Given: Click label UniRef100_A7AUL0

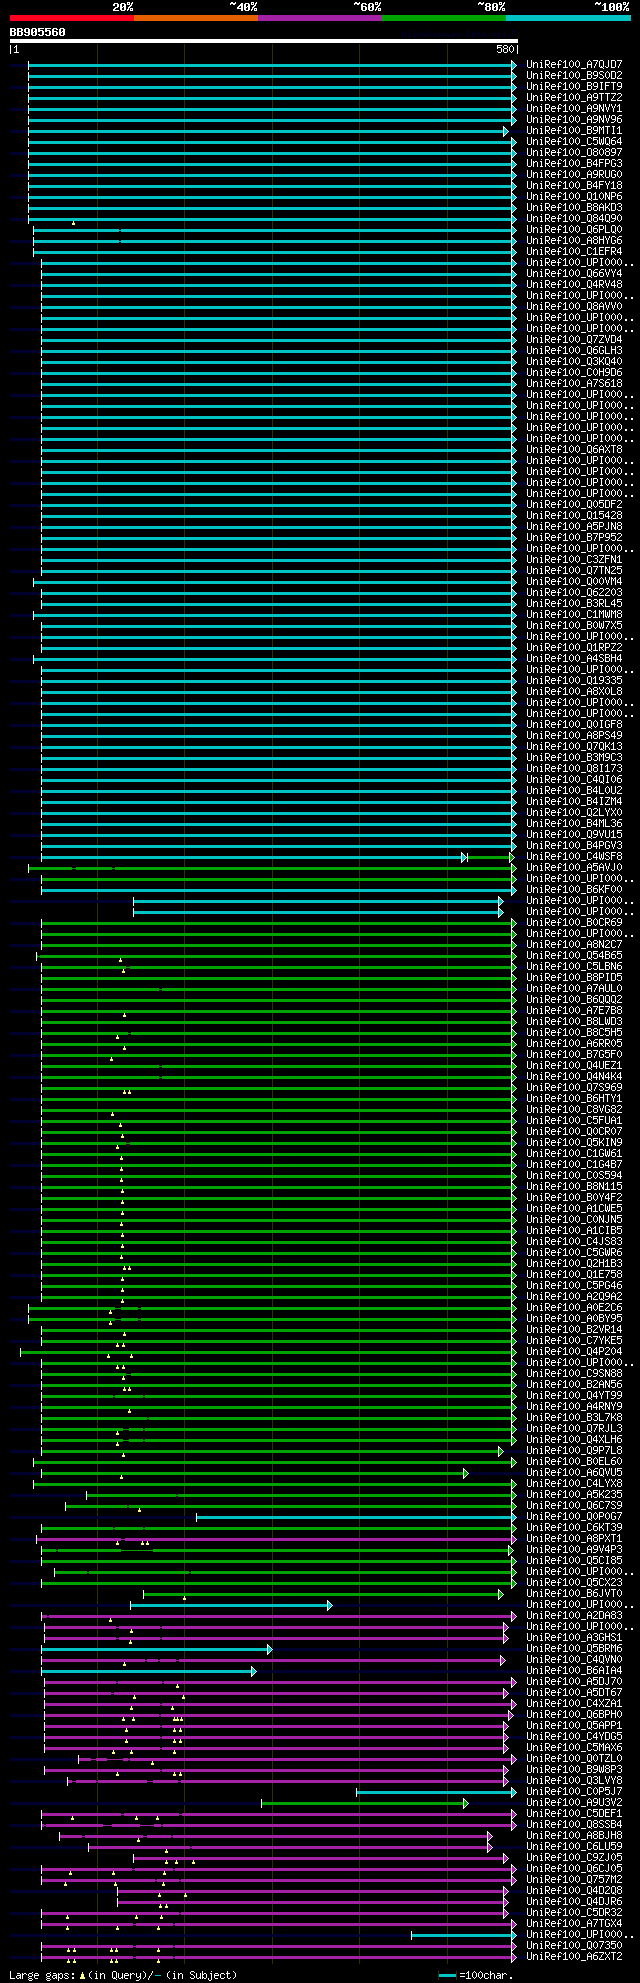Looking at the screenshot, I should (x=574, y=989).
